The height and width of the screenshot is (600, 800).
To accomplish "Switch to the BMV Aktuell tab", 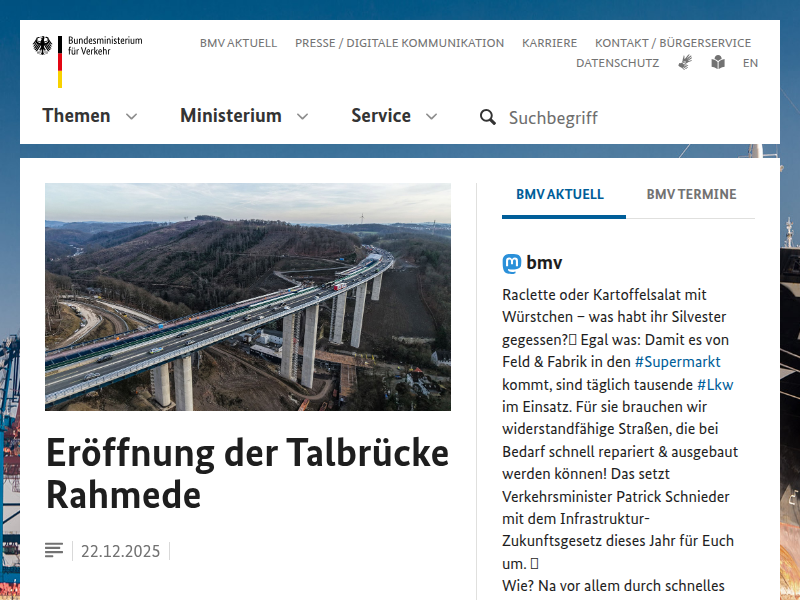I will [x=560, y=195].
